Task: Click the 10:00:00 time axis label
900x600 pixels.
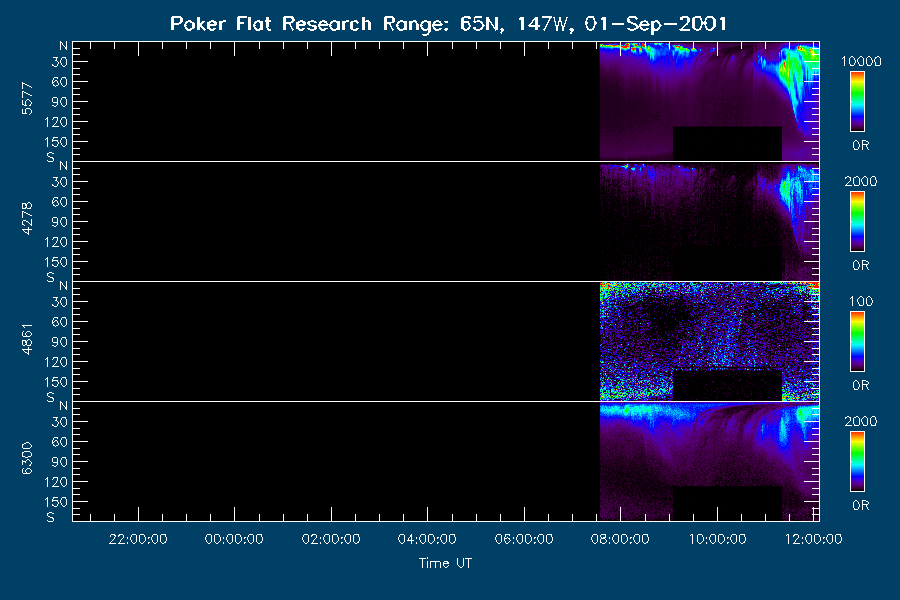Action: (717, 539)
